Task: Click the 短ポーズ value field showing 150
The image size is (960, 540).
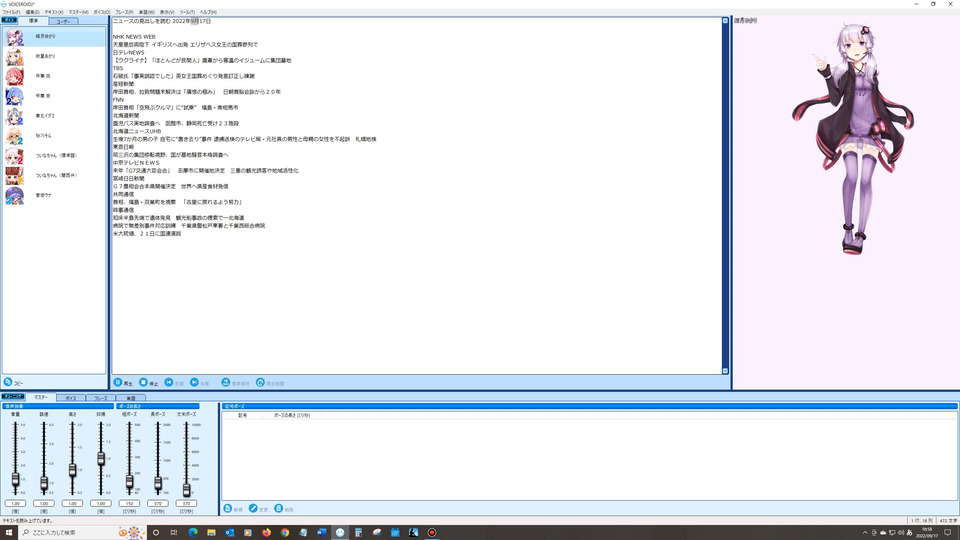Action: 129,503
